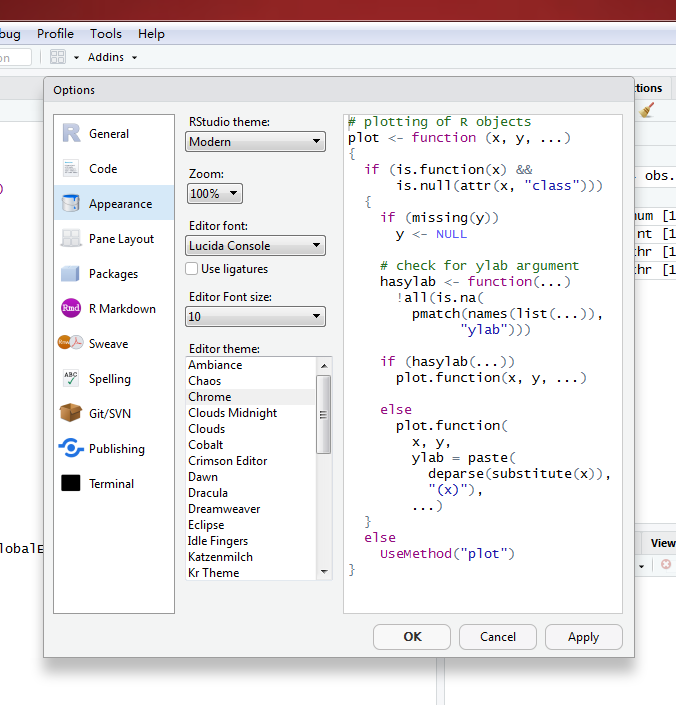
Task: Go to the Packages section
Action: coord(114,273)
